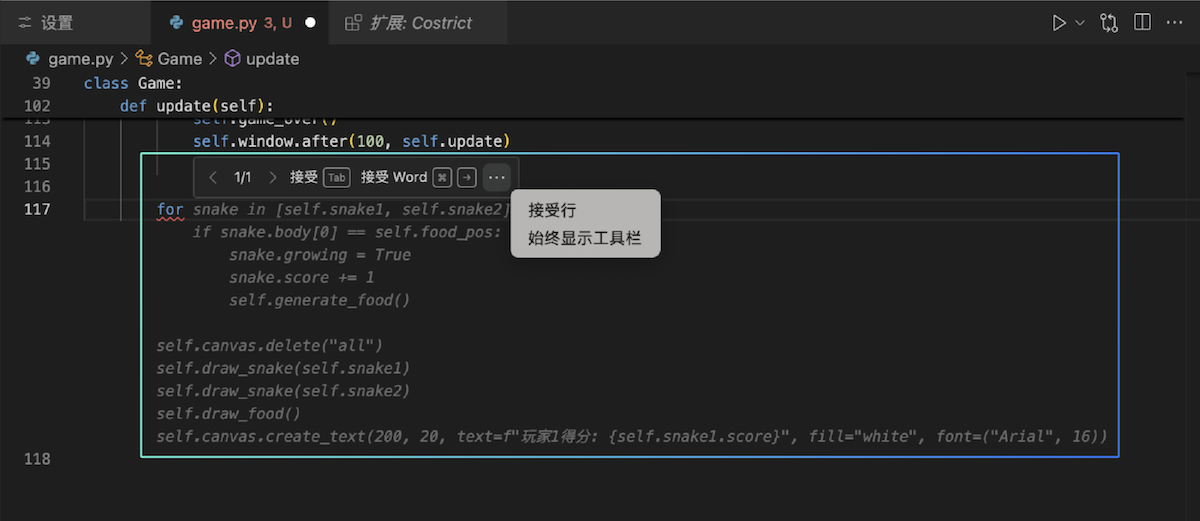Show previous inline suggestion arrow
The image size is (1200, 521).
(x=213, y=177)
